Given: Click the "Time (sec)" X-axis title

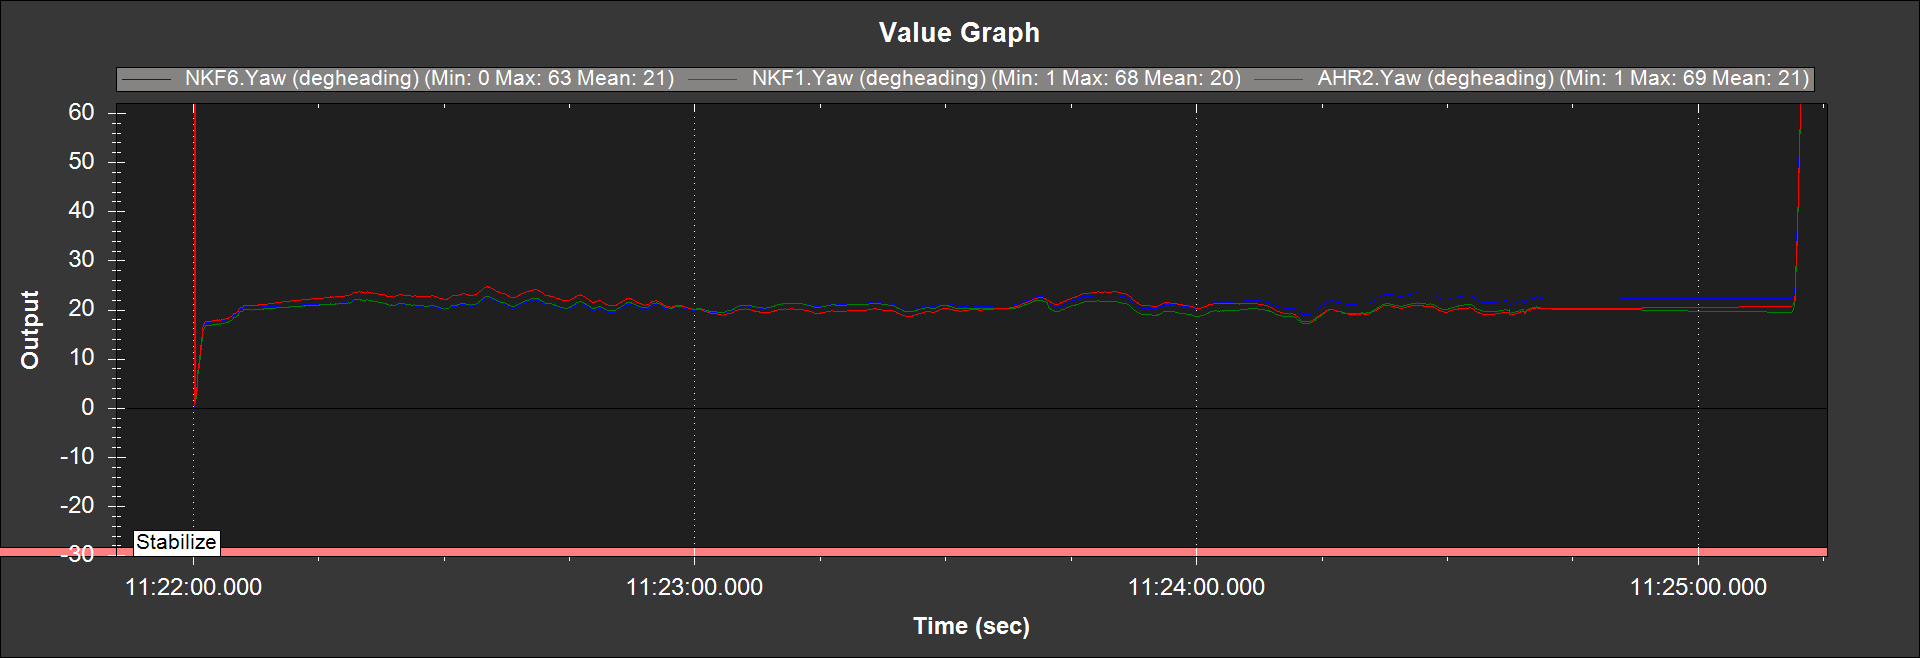Looking at the screenshot, I should 971,626.
